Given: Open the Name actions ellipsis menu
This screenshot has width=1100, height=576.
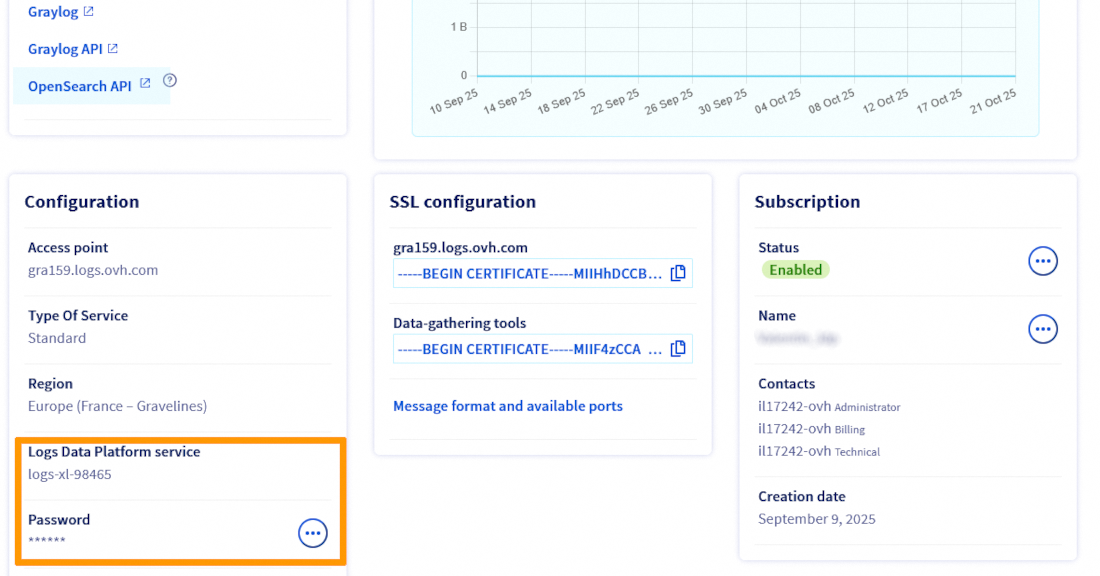Looking at the screenshot, I should click(x=1042, y=328).
